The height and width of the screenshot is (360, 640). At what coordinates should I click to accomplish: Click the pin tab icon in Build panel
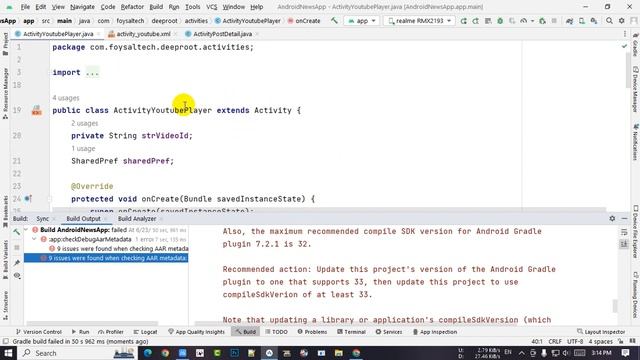(17, 262)
